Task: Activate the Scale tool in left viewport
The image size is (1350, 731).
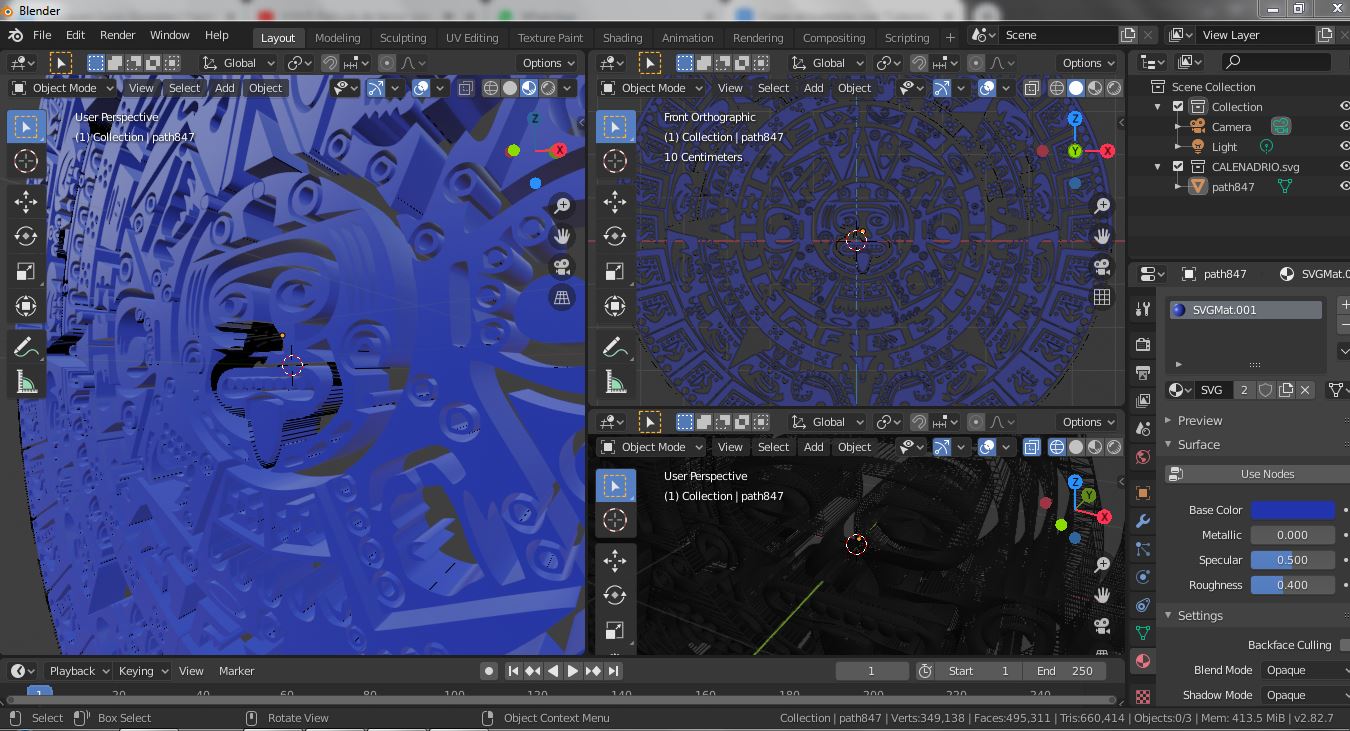Action: (26, 271)
